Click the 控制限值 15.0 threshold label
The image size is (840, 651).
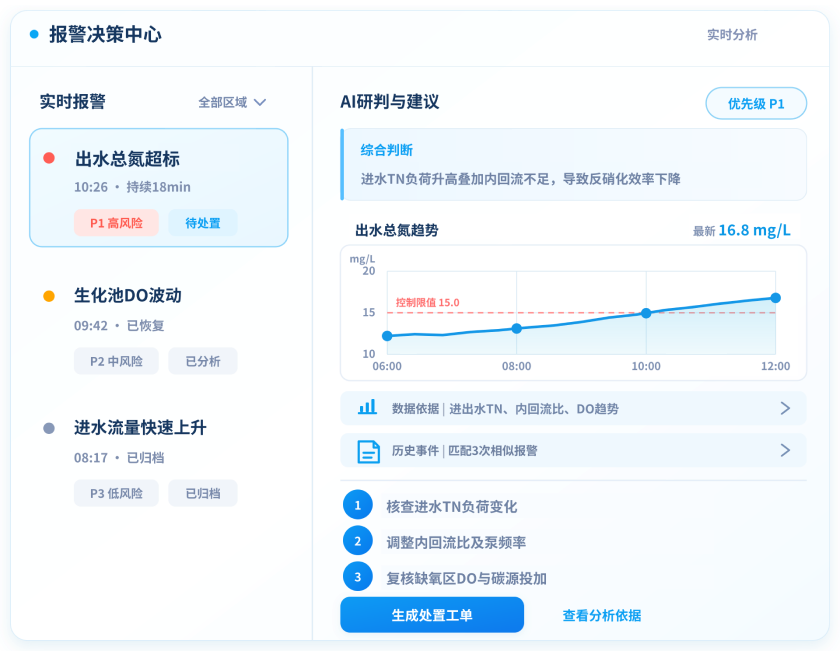(428, 303)
